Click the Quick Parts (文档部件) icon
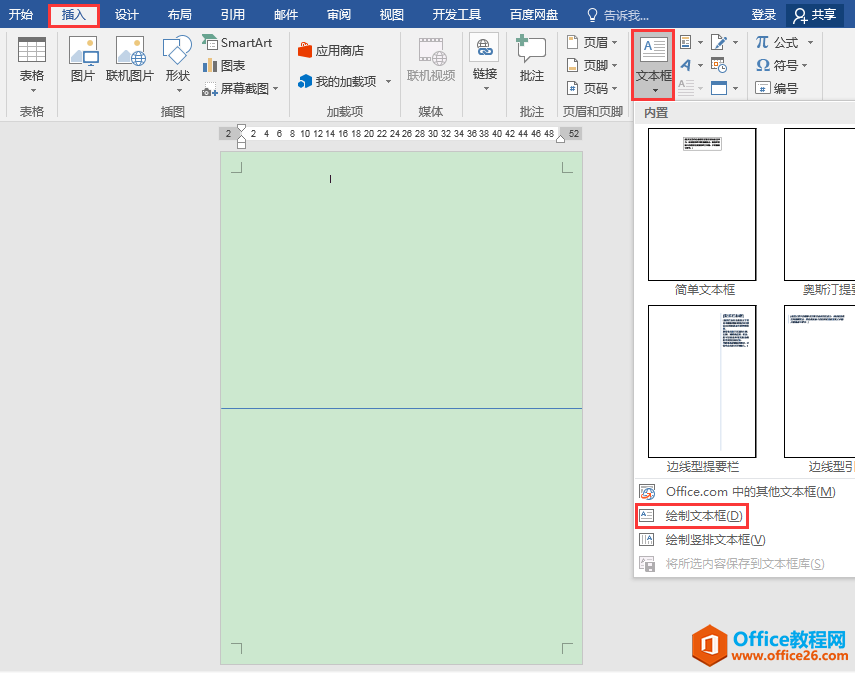 pyautogui.click(x=686, y=42)
